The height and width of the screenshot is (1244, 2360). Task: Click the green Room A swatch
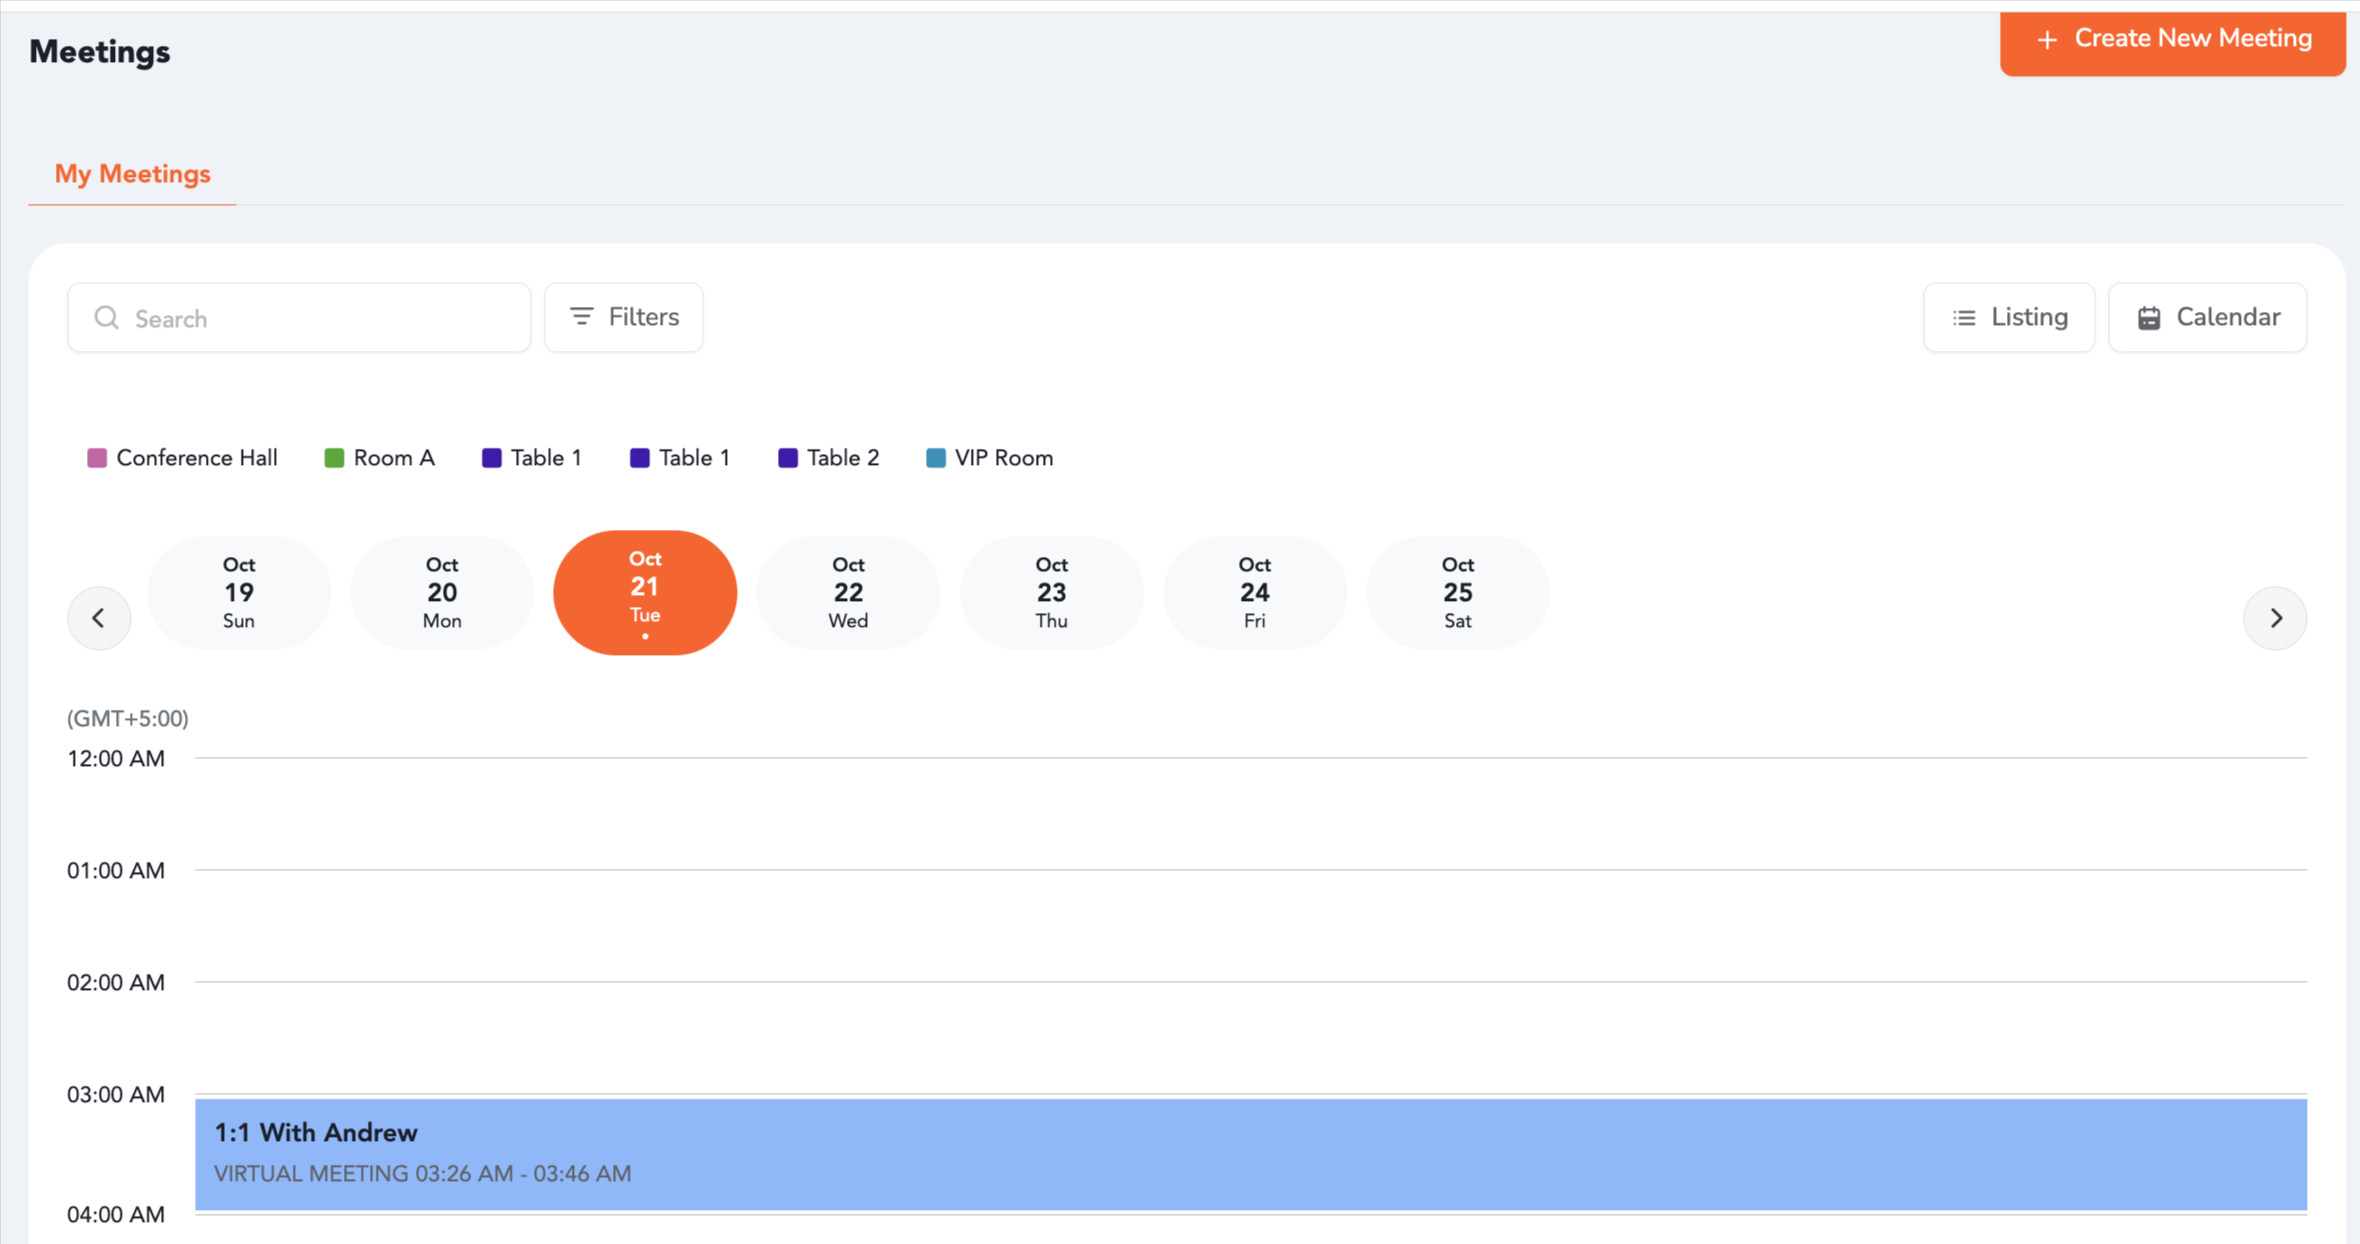[334, 458]
